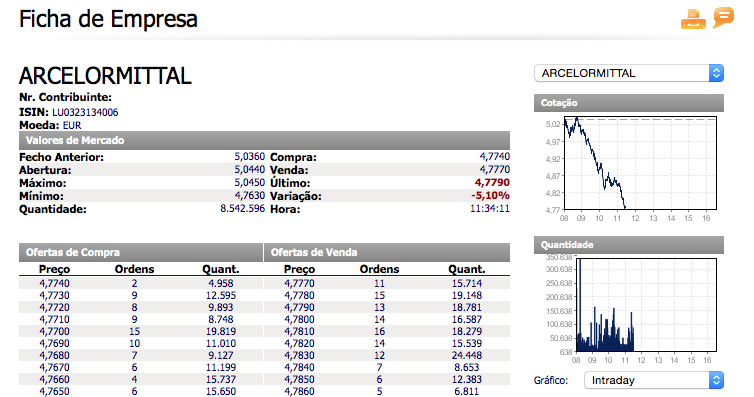Screen dimensions: 754x397
Task: Click sell offer price 4,7820
Action: click(299, 343)
